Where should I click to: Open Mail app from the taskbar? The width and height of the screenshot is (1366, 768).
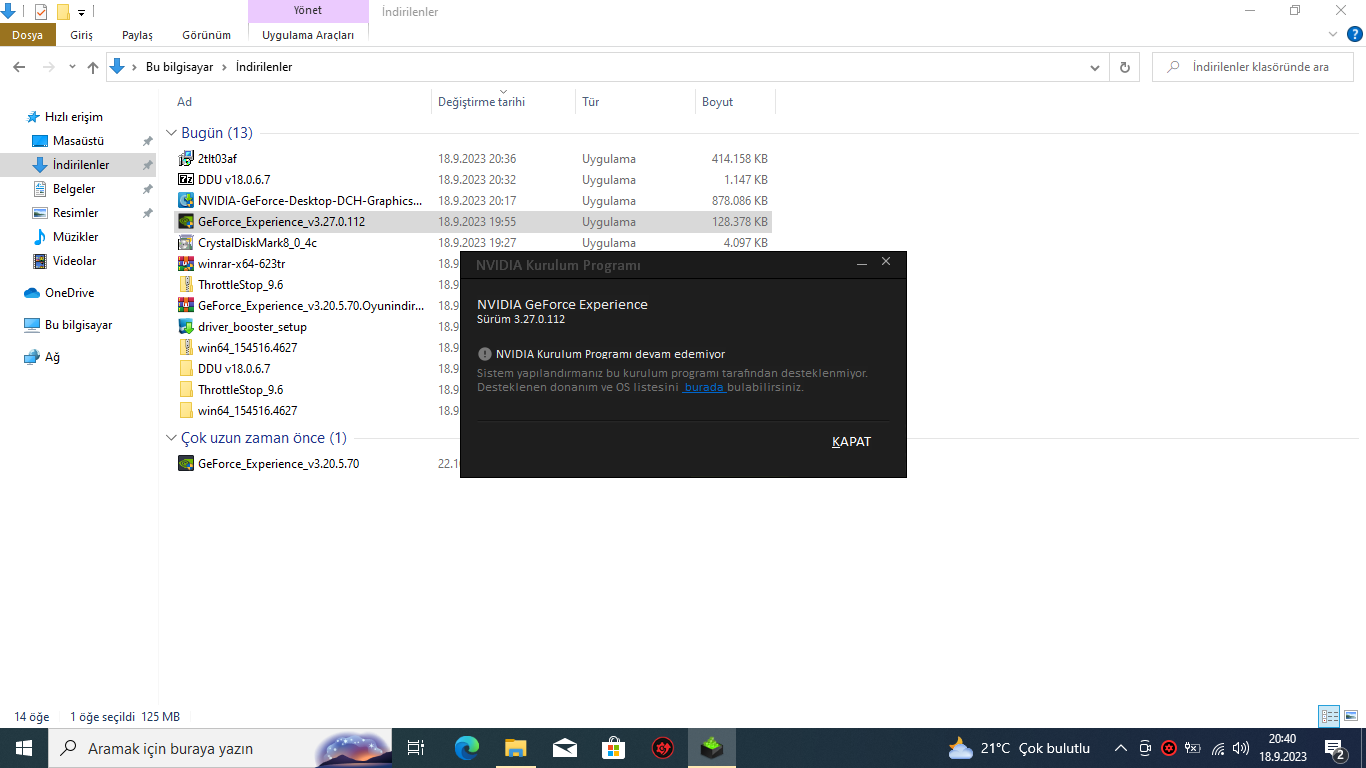564,748
